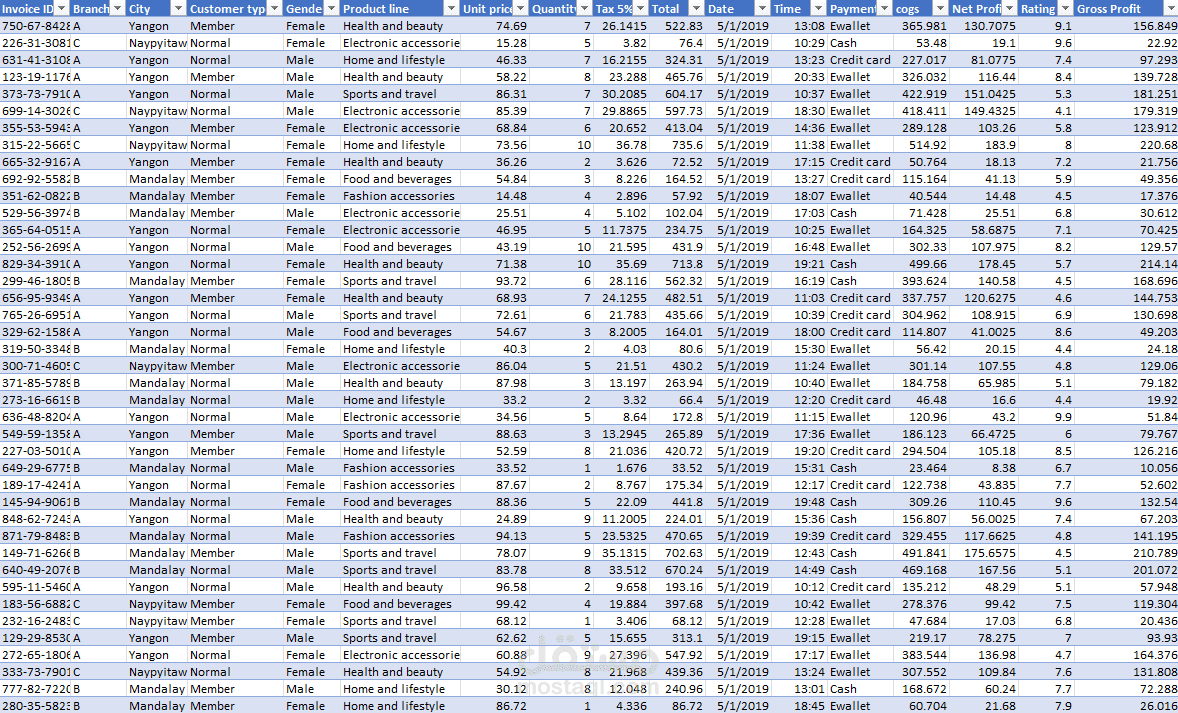Open the Total column filter dropdown
This screenshot has height=713, width=1178.
click(x=696, y=9)
